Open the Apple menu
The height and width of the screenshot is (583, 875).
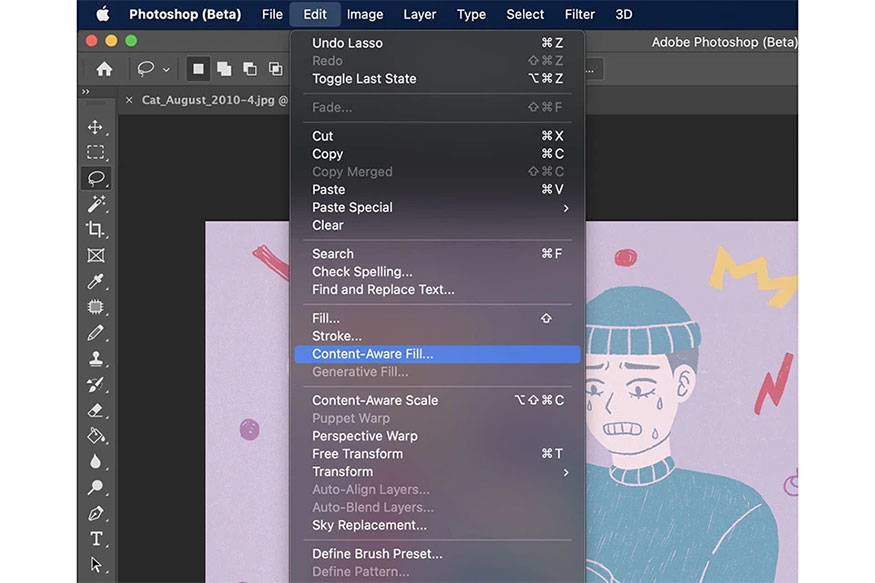point(102,14)
